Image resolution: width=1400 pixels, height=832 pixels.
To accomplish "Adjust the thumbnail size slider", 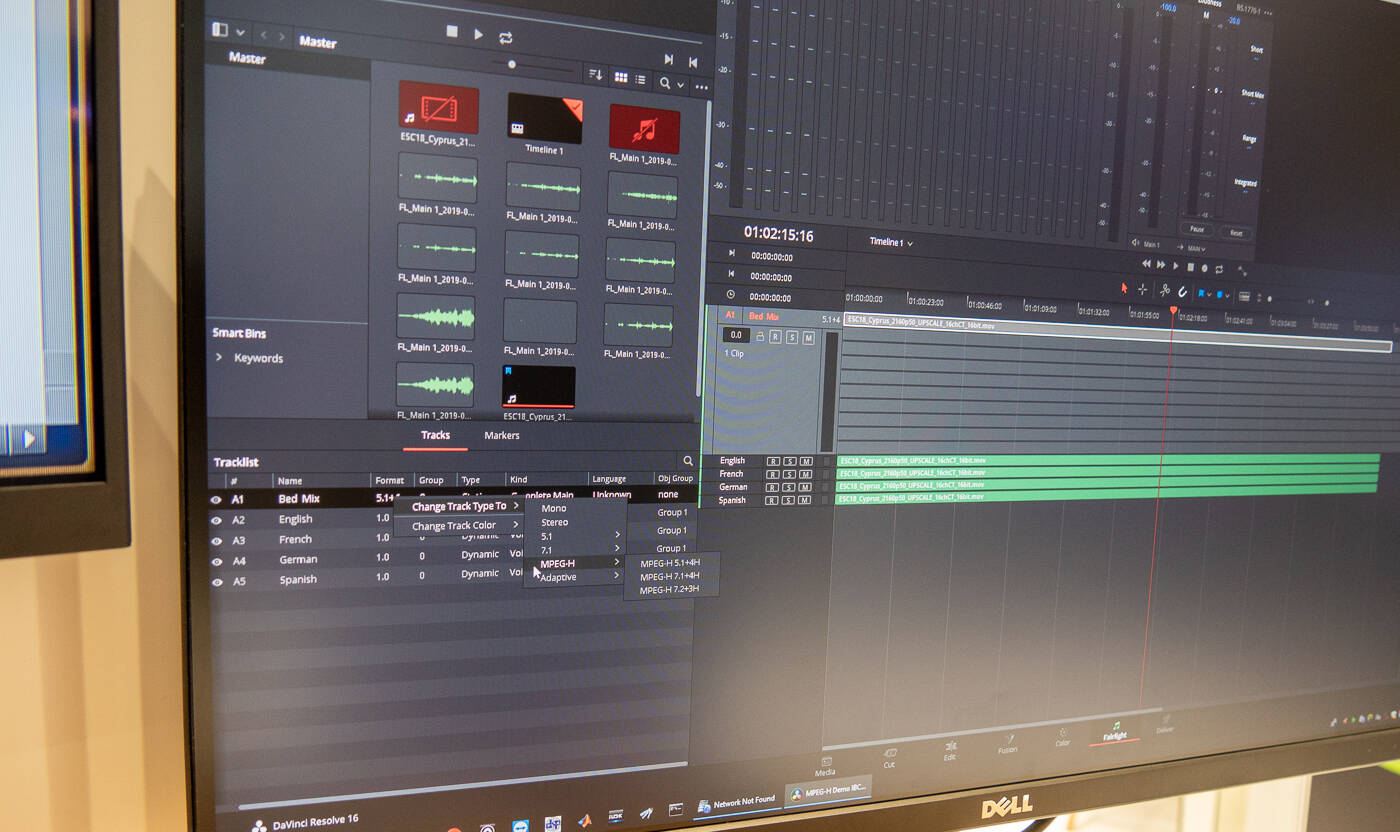I will coord(512,64).
